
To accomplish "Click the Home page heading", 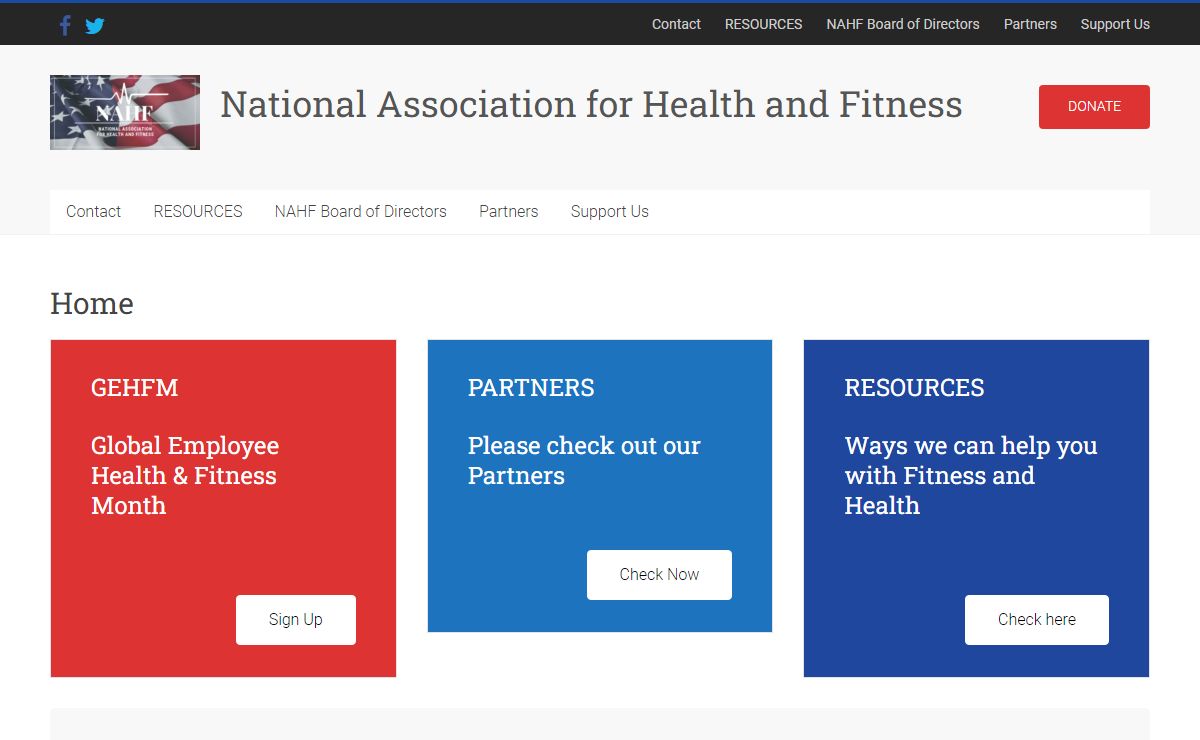I will coord(92,304).
